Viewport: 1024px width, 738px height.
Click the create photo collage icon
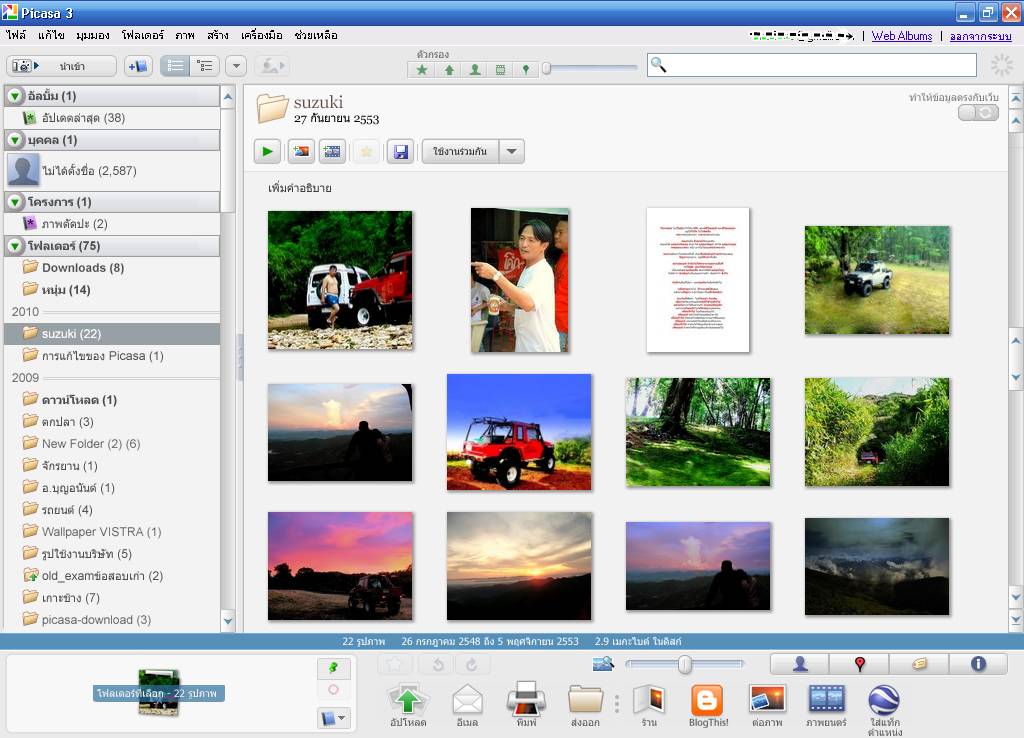point(299,152)
